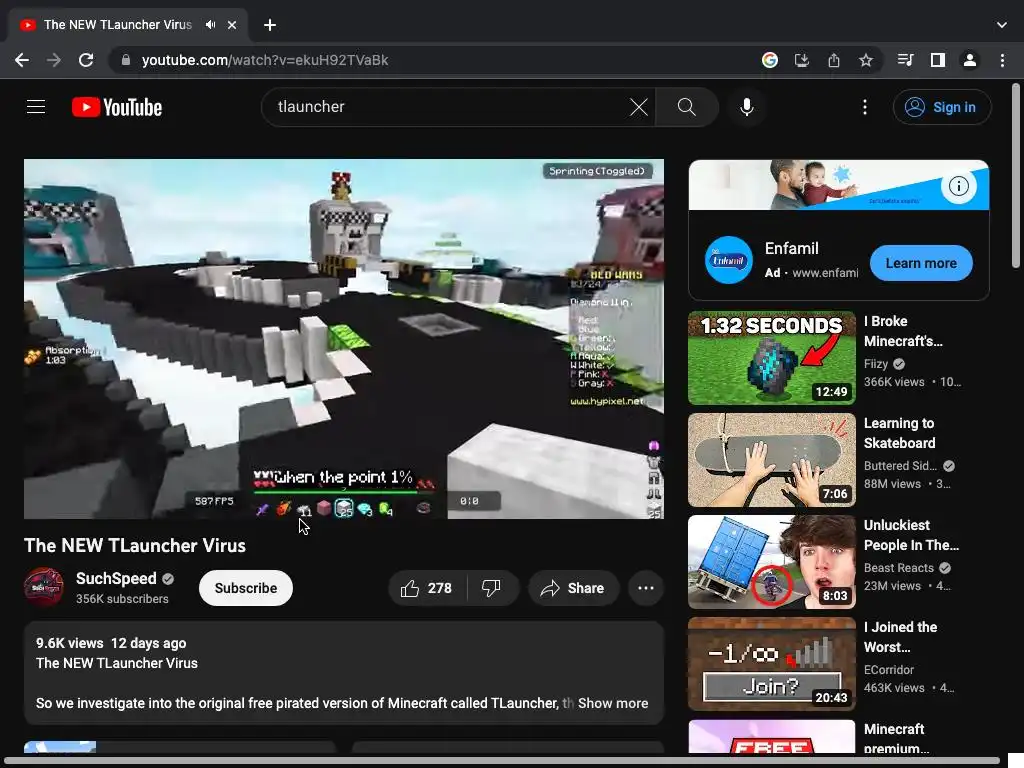The width and height of the screenshot is (1024, 768).
Task: Click the browser forward arrow
Action: 54,60
